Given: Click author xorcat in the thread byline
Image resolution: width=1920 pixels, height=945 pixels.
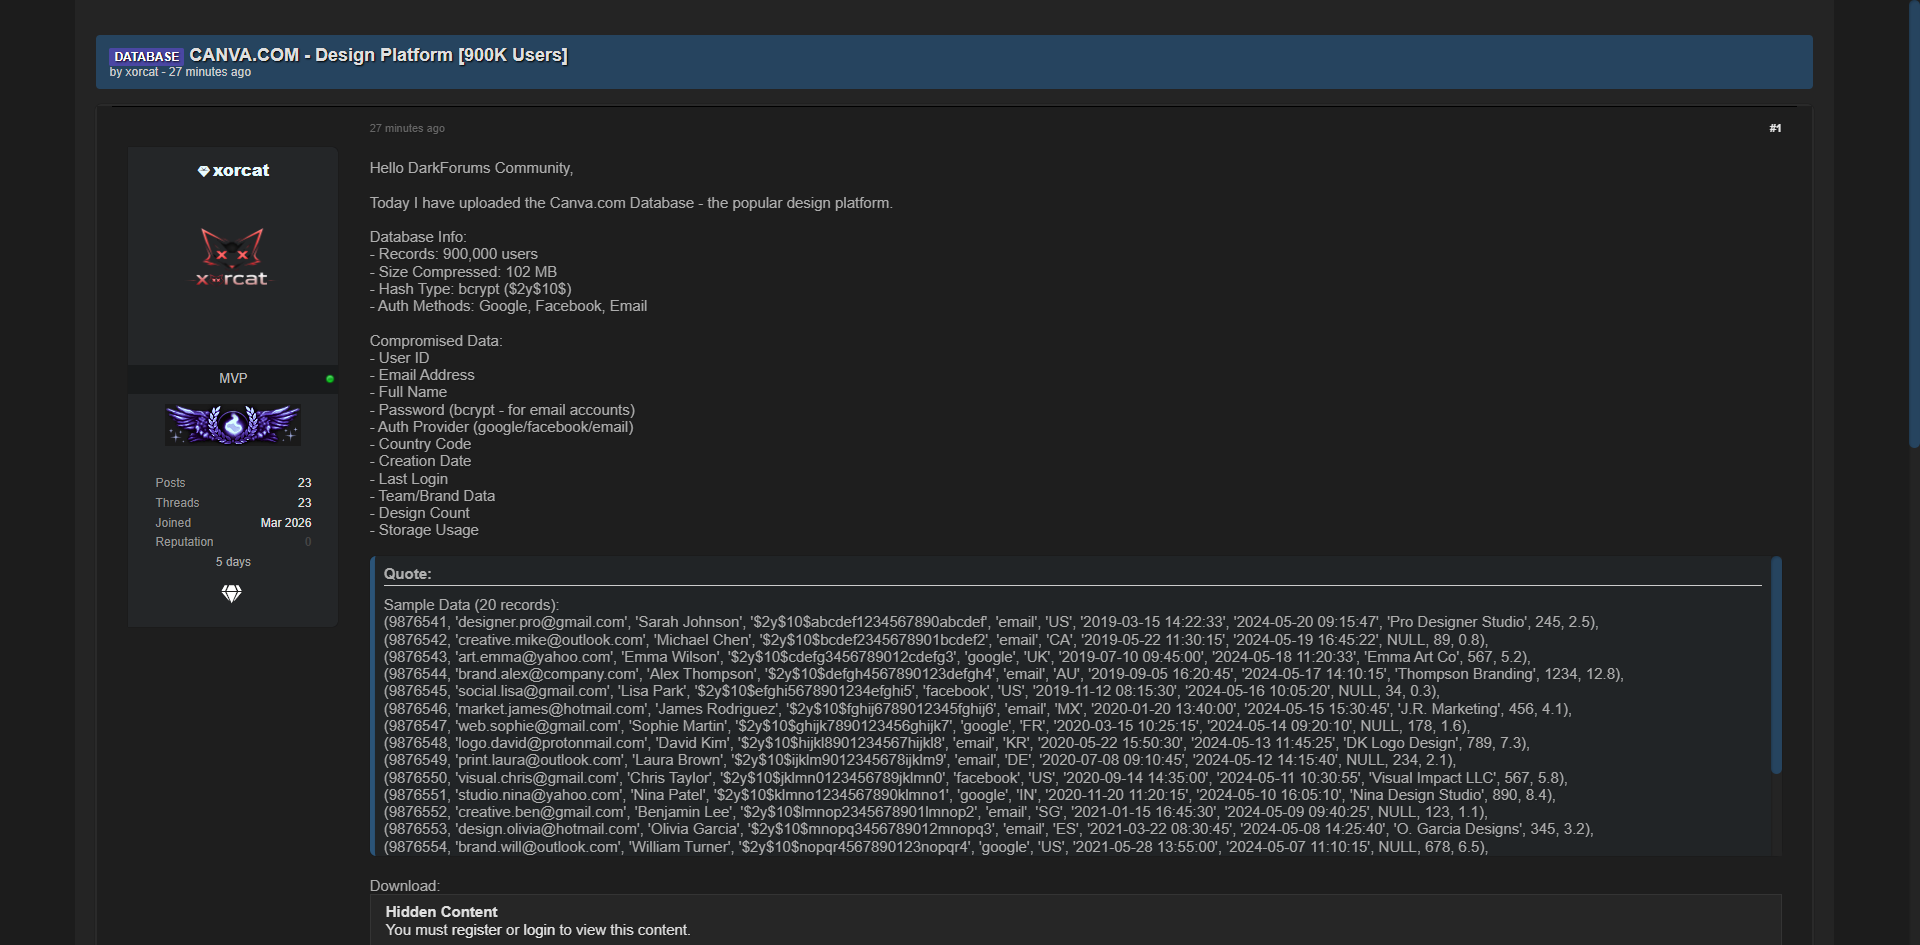Looking at the screenshot, I should [142, 72].
